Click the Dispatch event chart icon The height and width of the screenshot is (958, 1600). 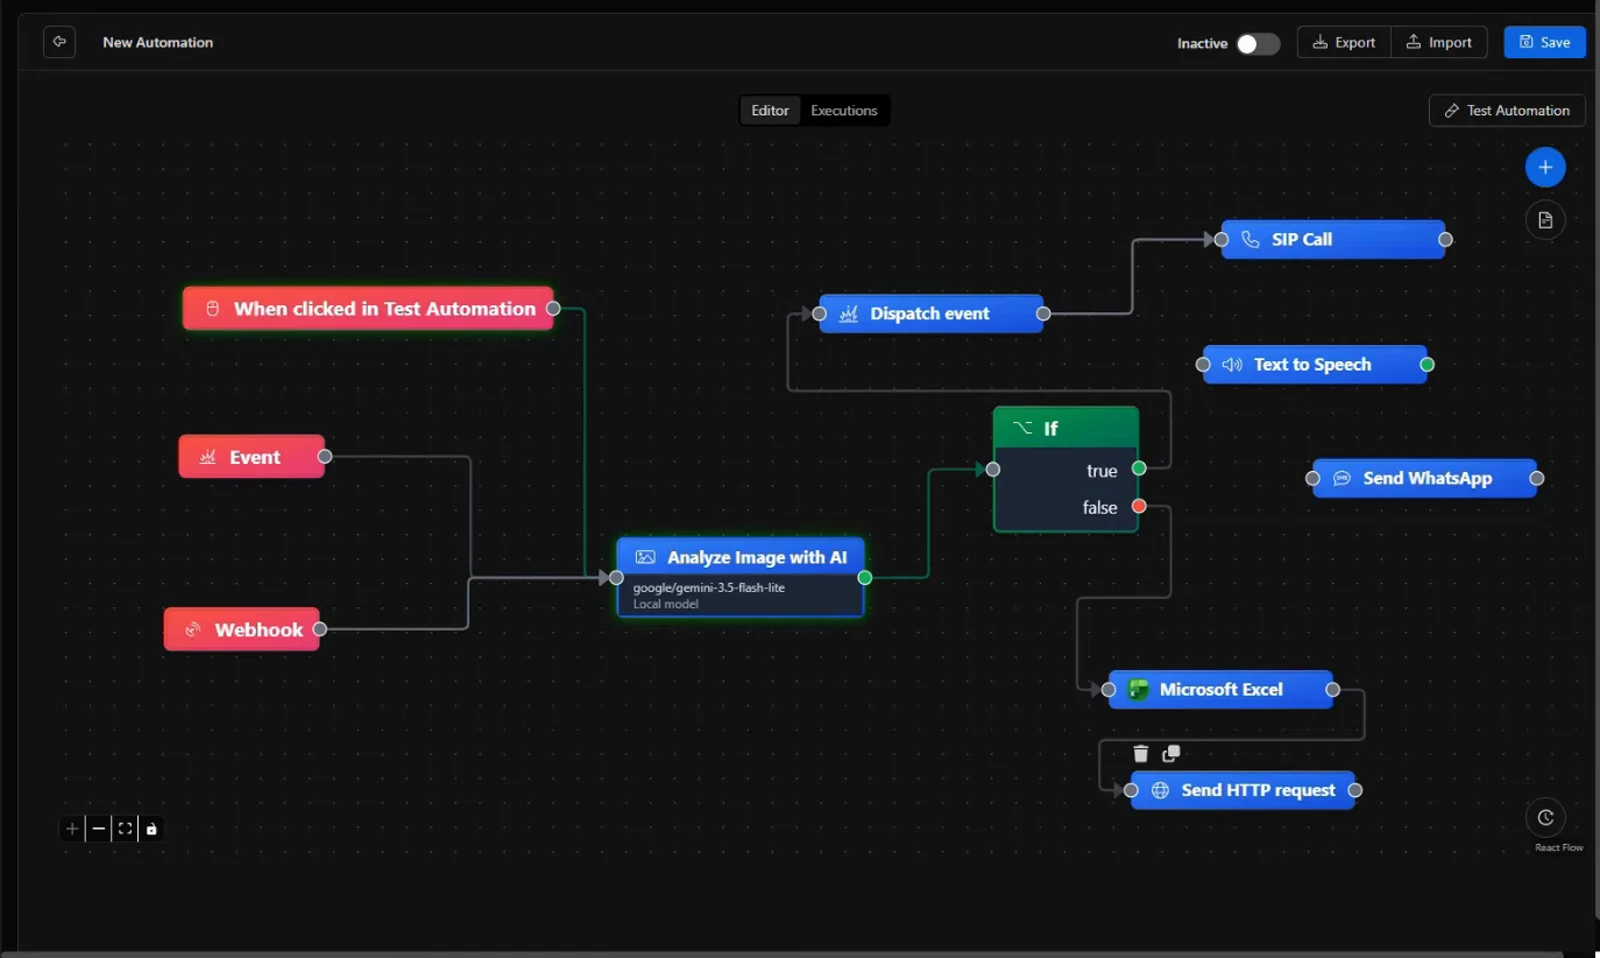pyautogui.click(x=849, y=314)
